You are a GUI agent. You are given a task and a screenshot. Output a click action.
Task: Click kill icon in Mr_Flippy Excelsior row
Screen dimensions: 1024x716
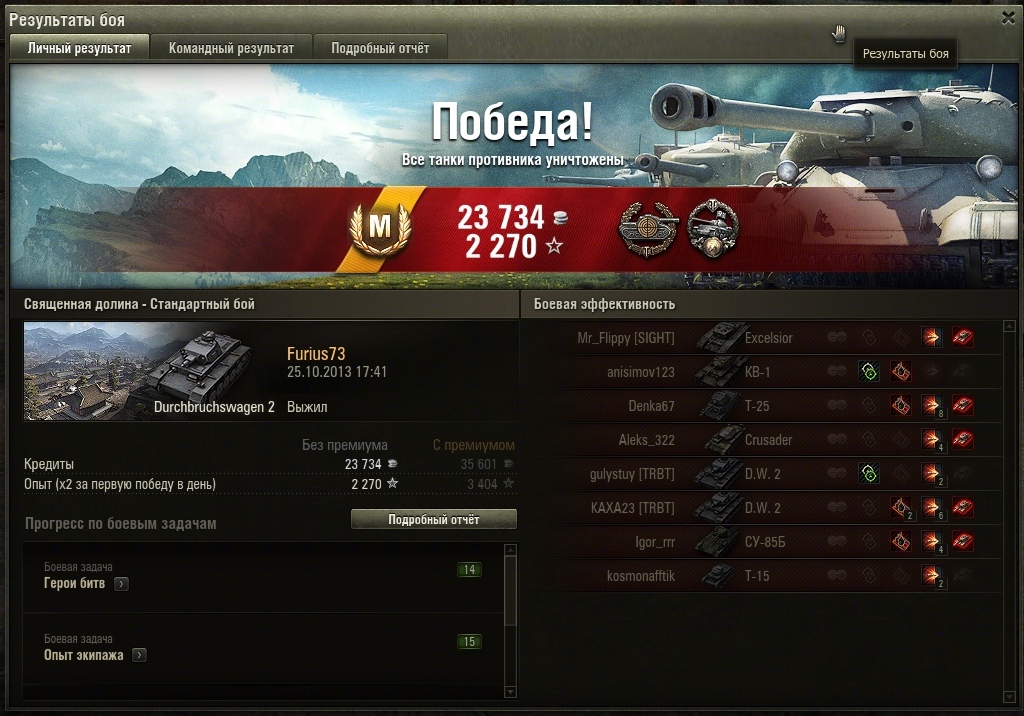pyautogui.click(x=963, y=338)
